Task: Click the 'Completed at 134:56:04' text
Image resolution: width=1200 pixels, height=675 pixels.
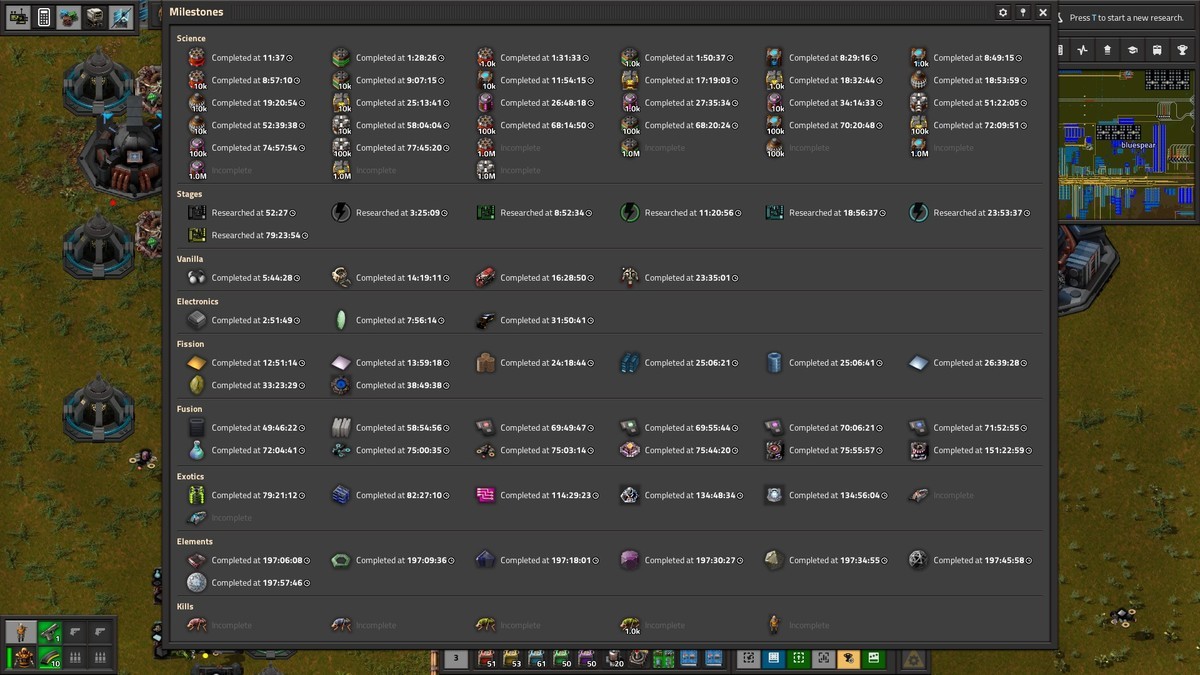Action: (837, 495)
